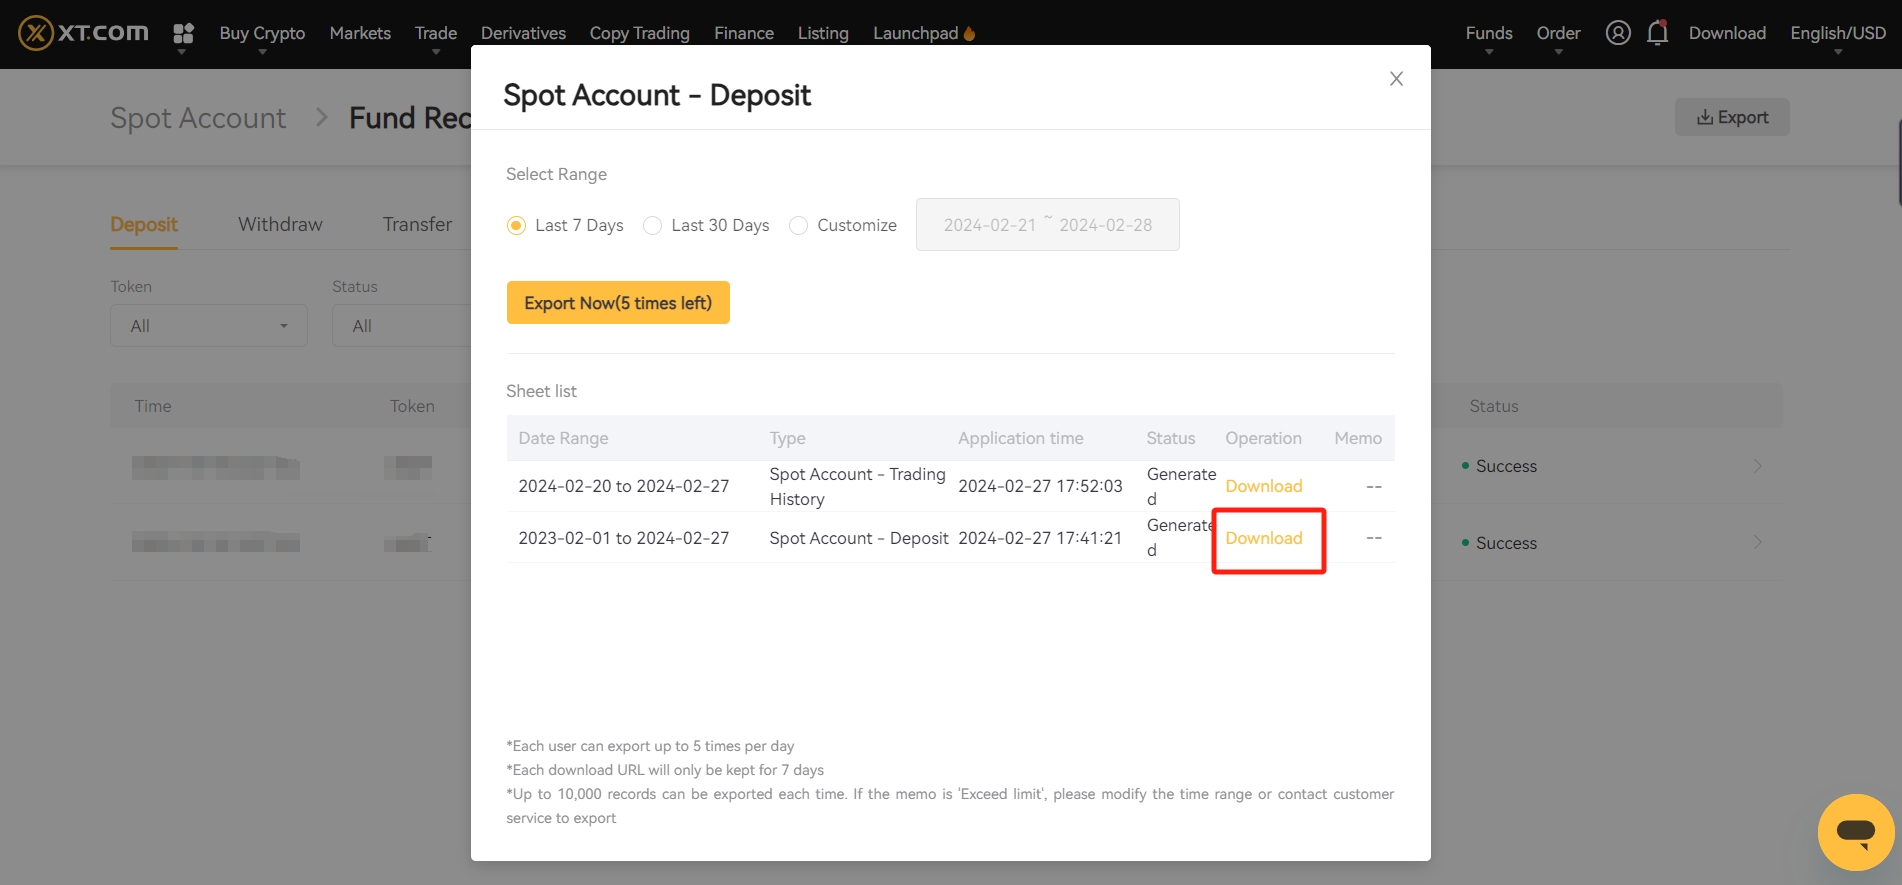
Task: Click Export Now button
Action: pos(617,303)
